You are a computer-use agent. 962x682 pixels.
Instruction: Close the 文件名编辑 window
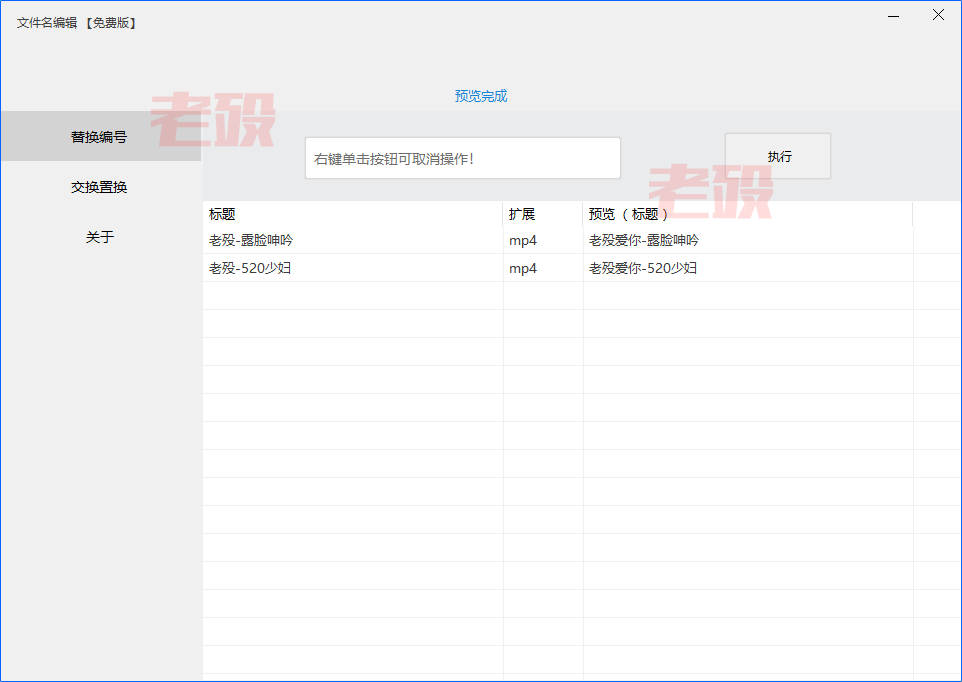tap(938, 15)
